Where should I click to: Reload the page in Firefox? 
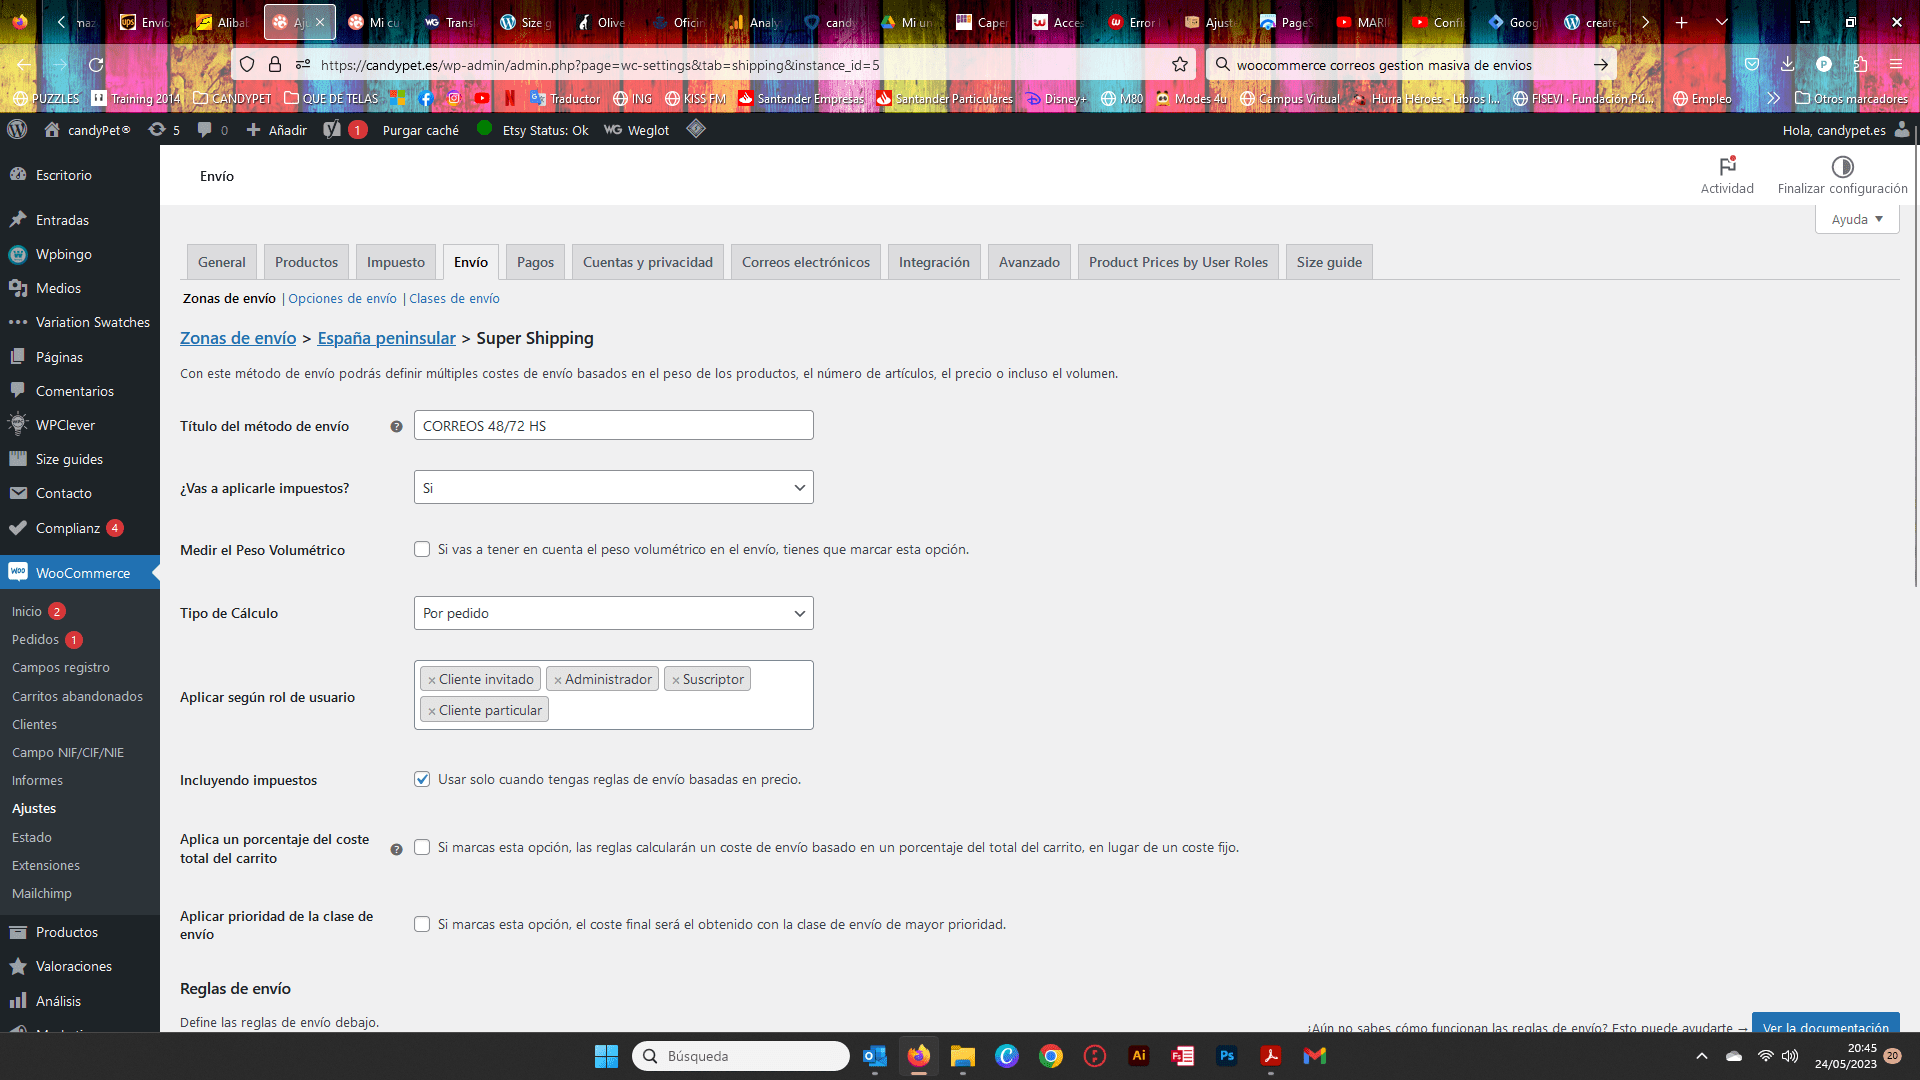coord(96,64)
